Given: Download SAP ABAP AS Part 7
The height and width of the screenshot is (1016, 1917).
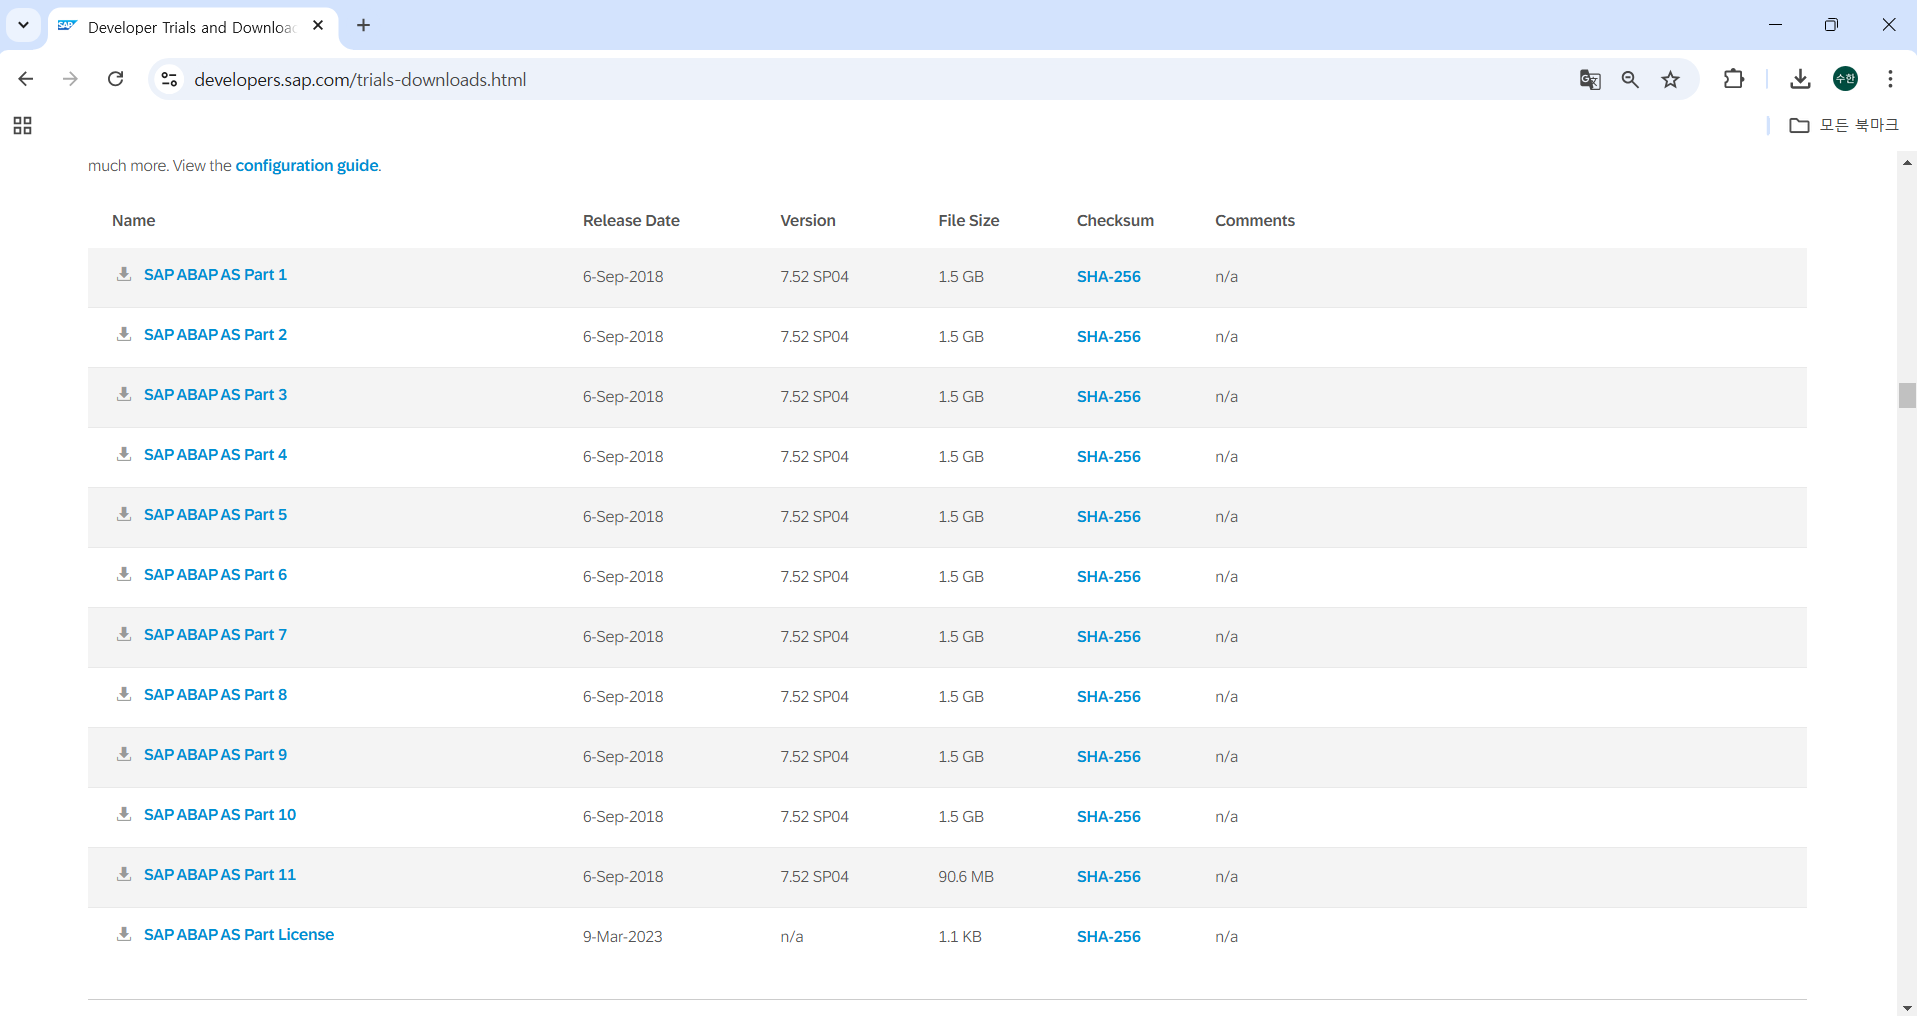Looking at the screenshot, I should pyautogui.click(x=215, y=634).
